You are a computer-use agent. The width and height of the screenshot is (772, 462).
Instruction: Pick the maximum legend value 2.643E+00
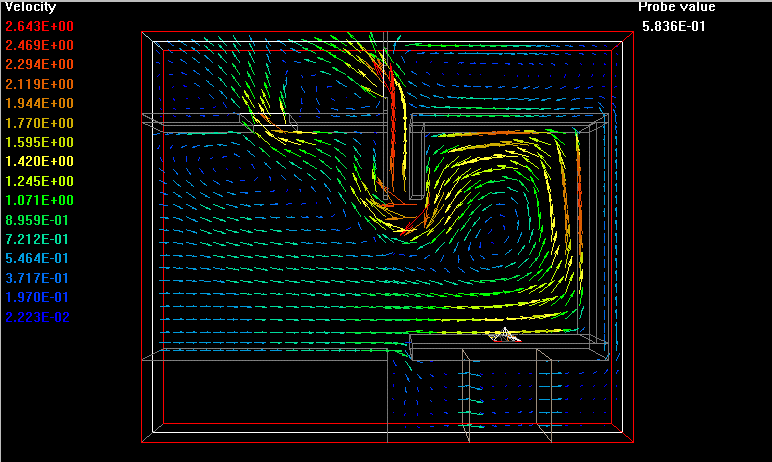coord(39,26)
